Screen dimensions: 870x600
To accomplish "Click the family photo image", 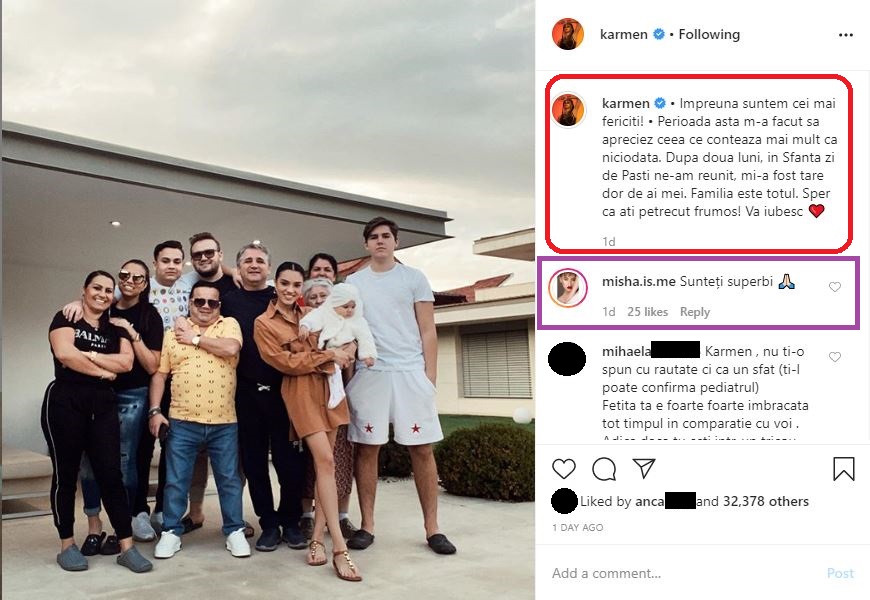I will [267, 300].
